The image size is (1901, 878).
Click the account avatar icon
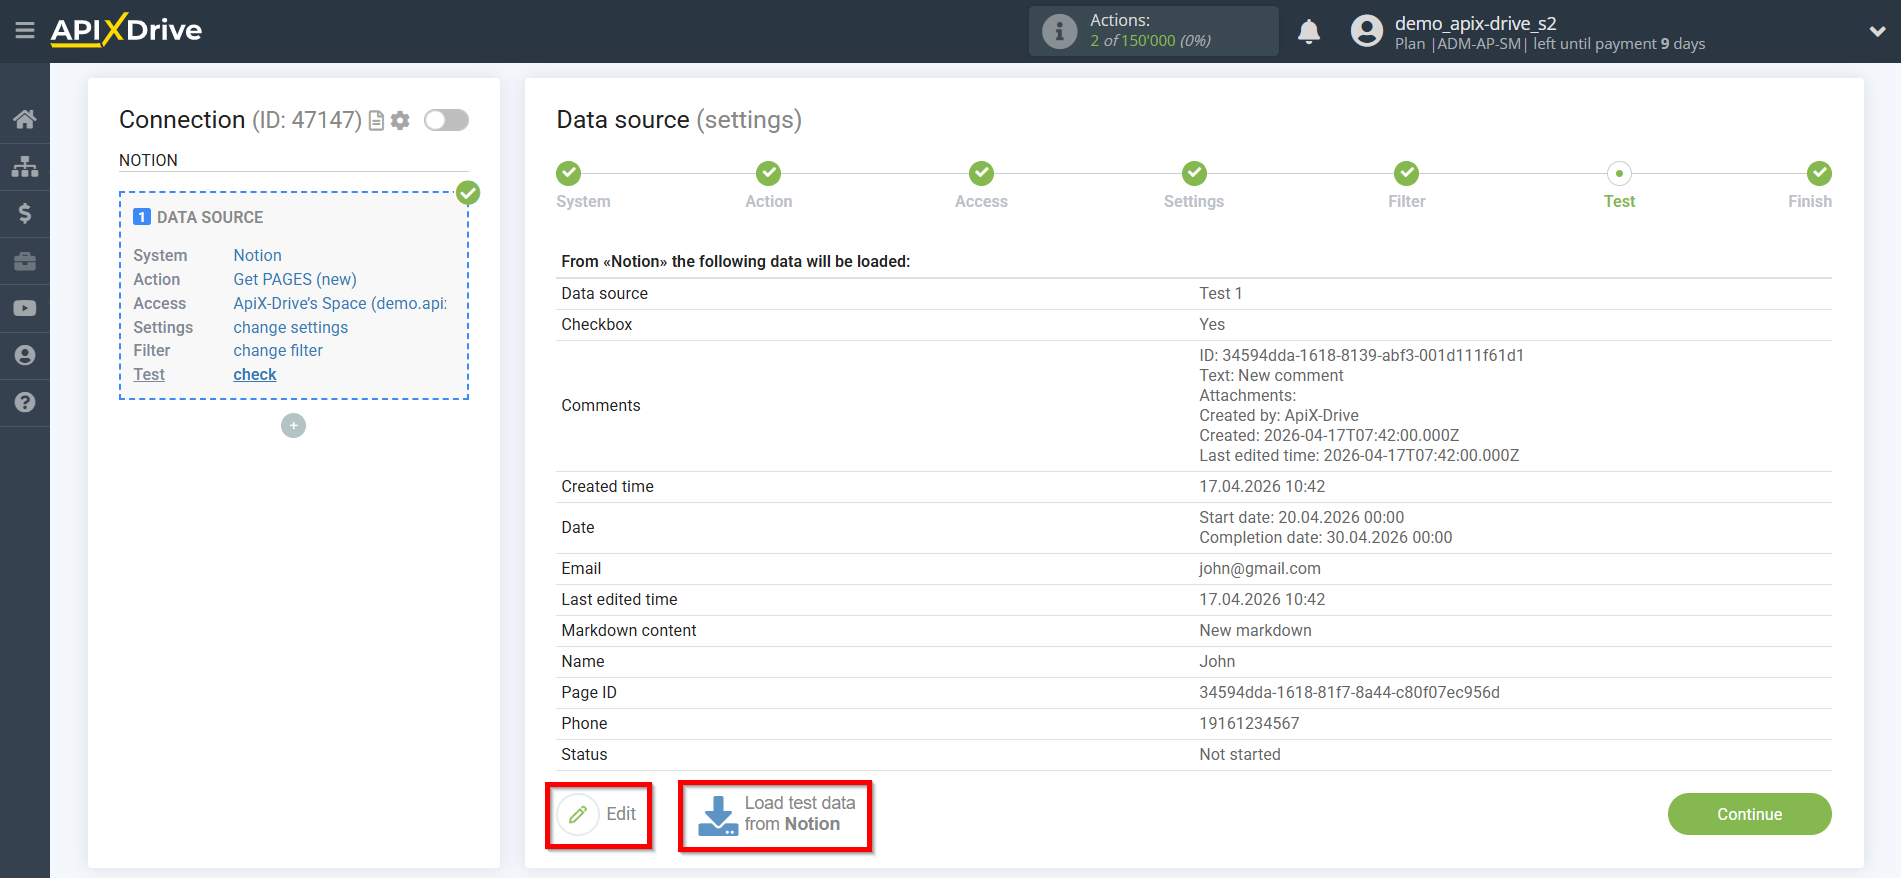(x=1366, y=31)
